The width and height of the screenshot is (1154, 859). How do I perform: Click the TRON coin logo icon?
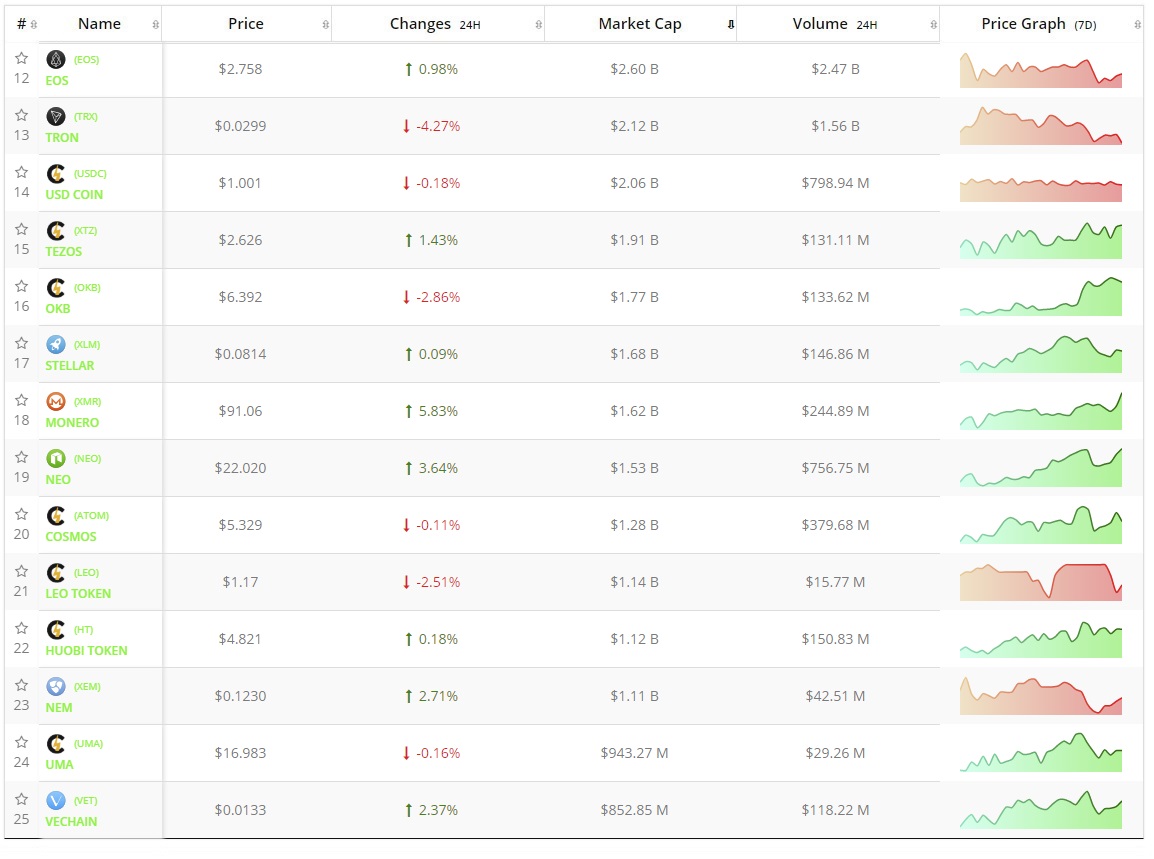pos(56,116)
